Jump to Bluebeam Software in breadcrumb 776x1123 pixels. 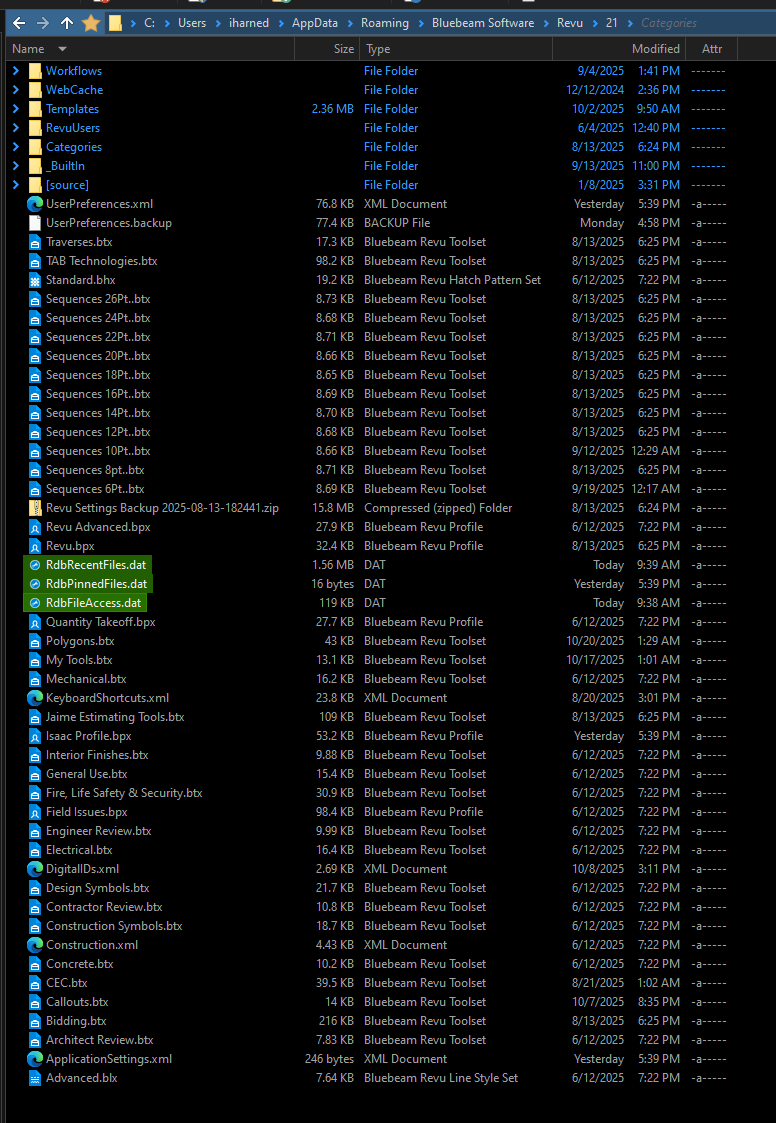point(483,23)
